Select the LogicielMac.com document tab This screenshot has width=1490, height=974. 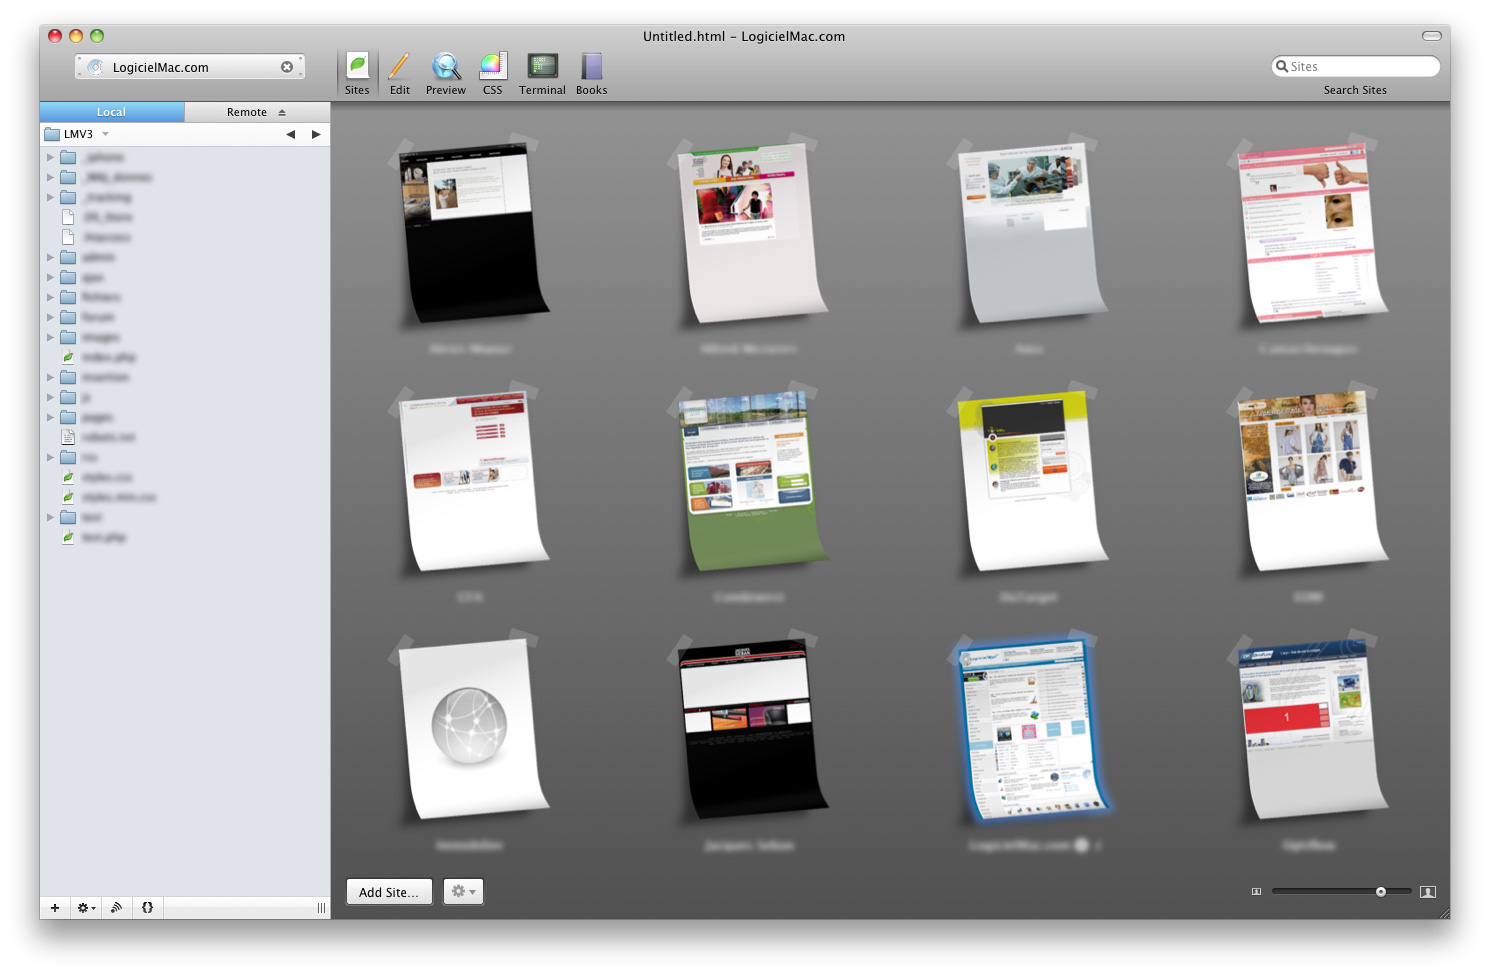[x=190, y=67]
